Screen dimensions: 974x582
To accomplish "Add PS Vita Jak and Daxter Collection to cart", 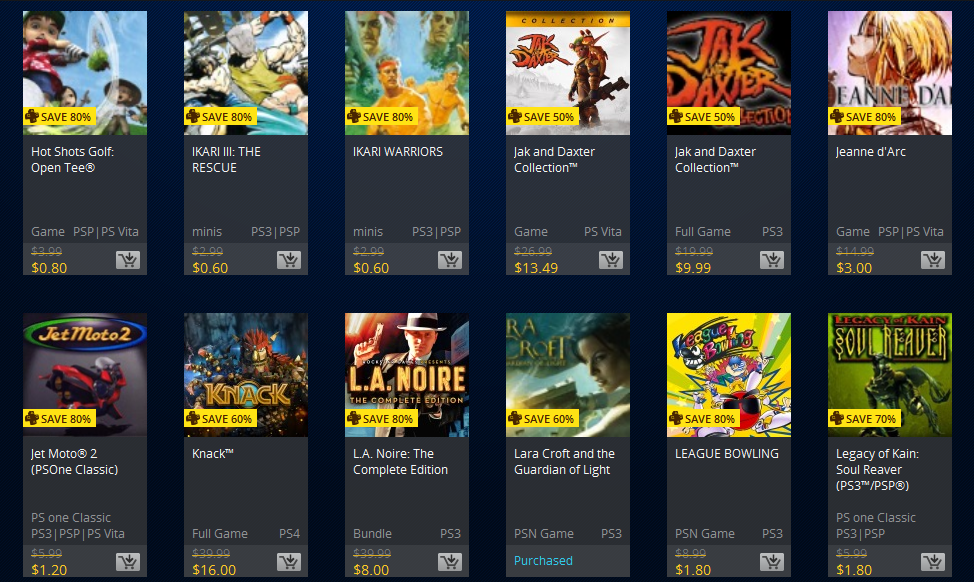I will (611, 260).
